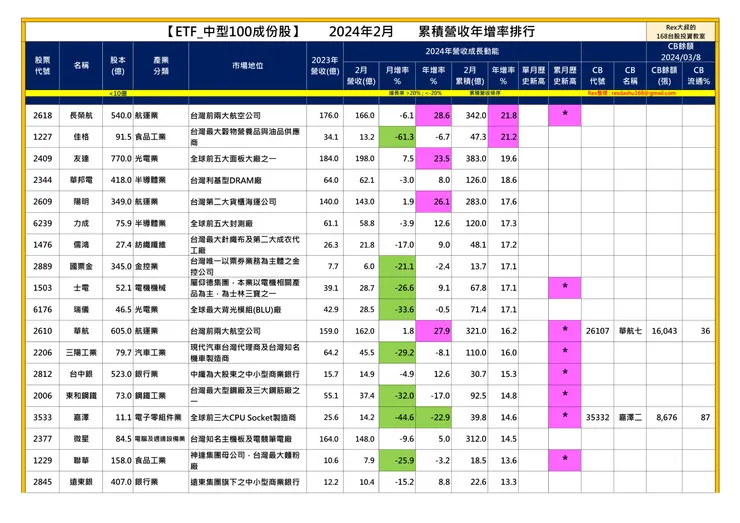740x523 pixels.
Task: Click the 股票代號 column header
Action: click(x=42, y=66)
